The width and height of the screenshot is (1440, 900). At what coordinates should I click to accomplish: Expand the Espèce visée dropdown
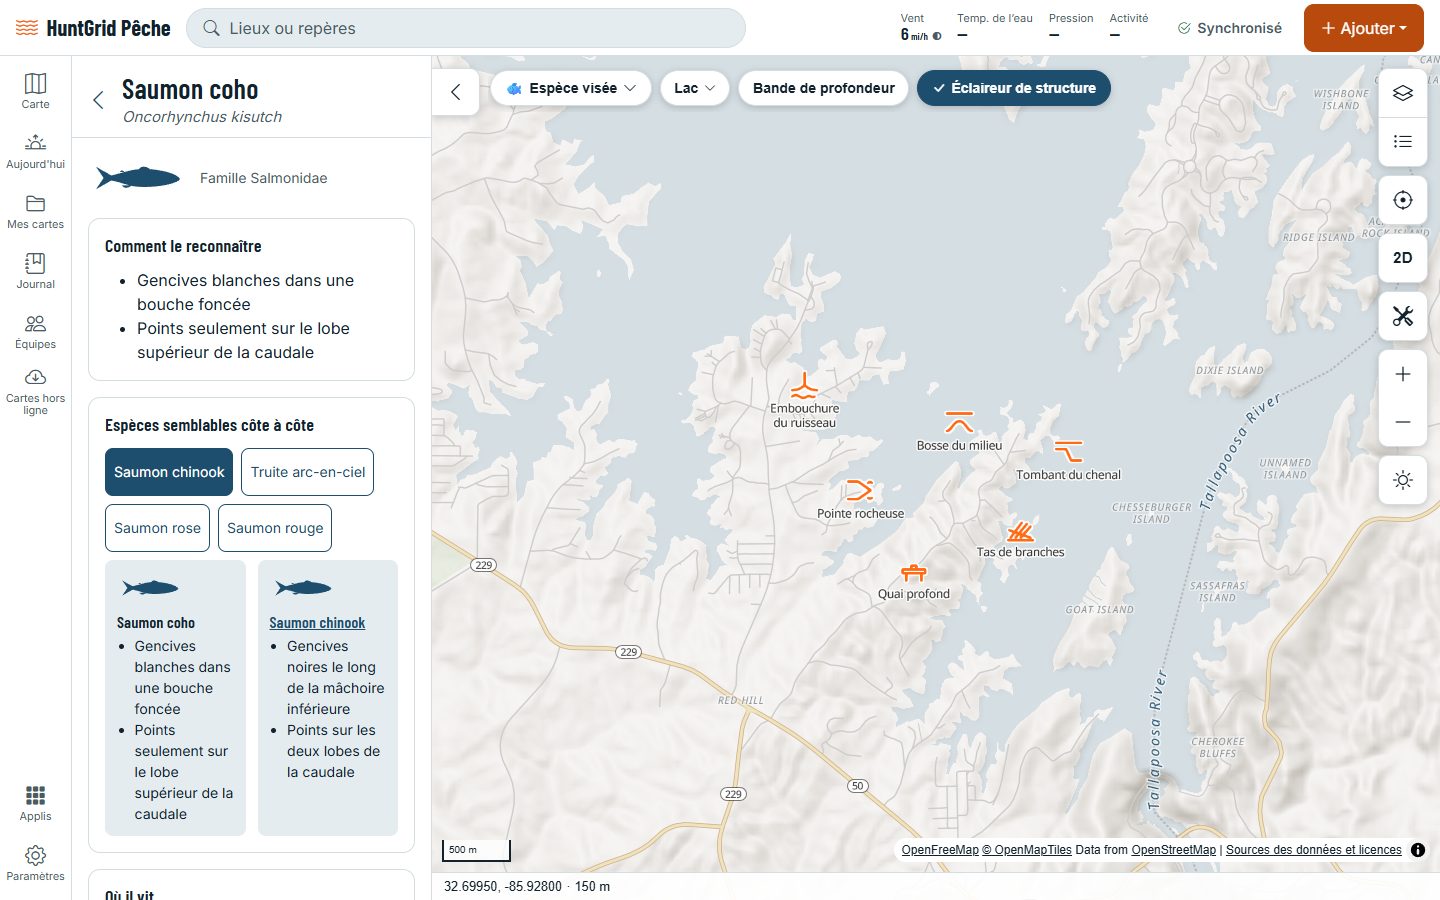(x=571, y=88)
